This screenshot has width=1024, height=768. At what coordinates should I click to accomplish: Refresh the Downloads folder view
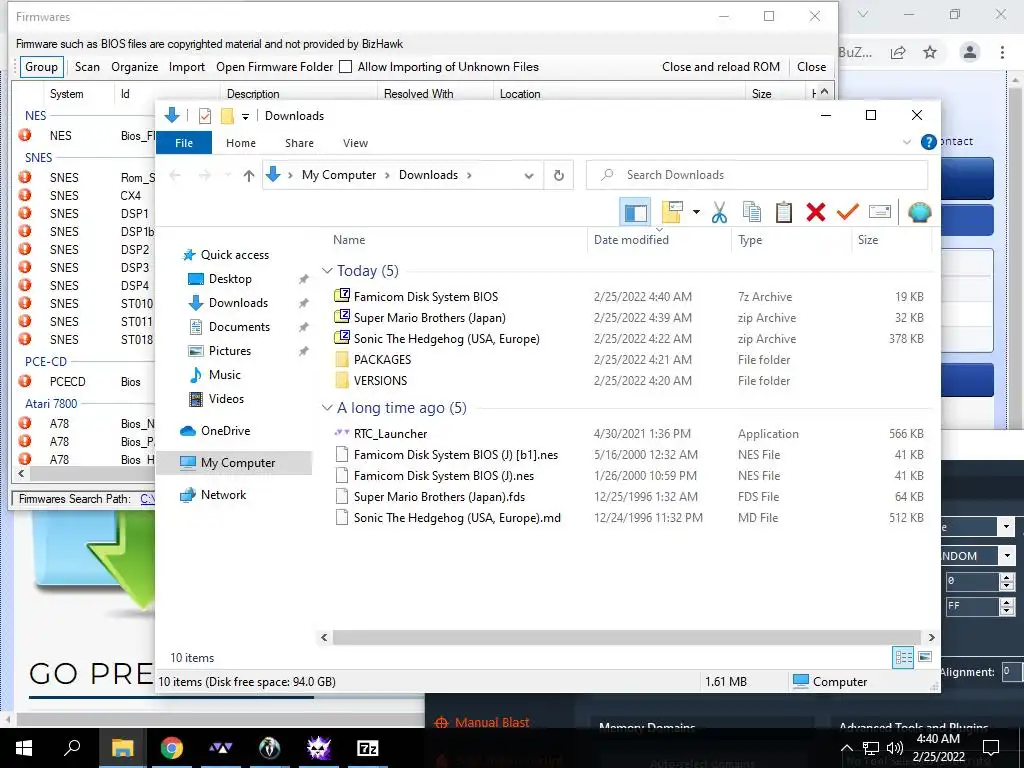pyautogui.click(x=558, y=175)
